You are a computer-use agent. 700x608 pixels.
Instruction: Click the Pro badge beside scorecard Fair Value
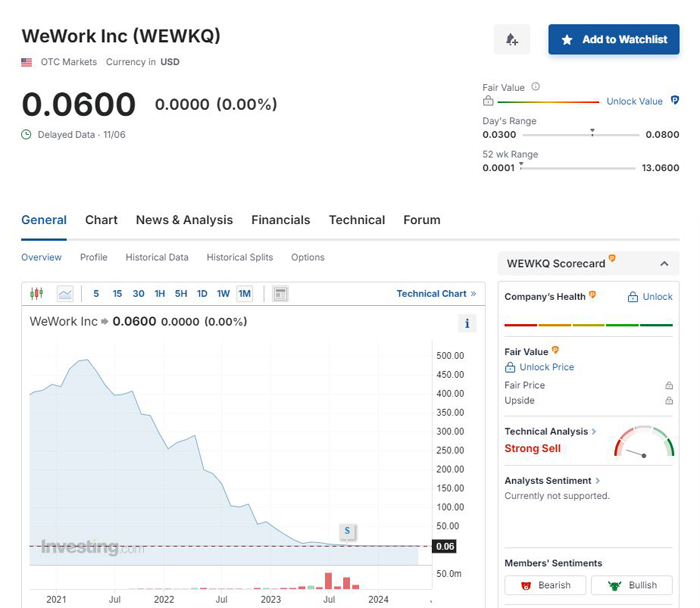(555, 350)
